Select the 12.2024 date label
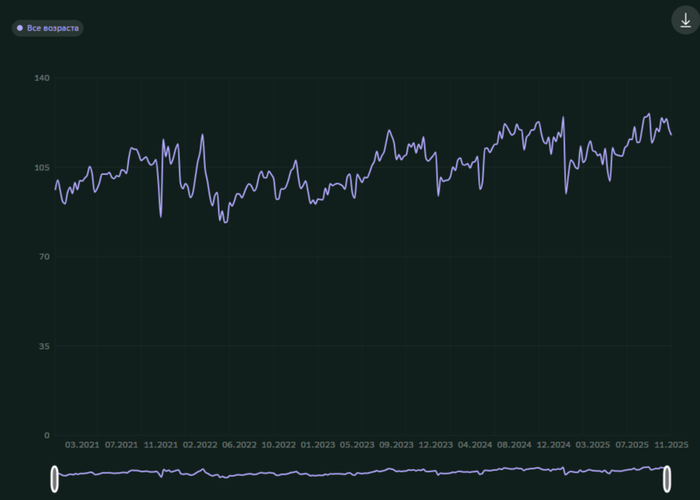 point(553,444)
